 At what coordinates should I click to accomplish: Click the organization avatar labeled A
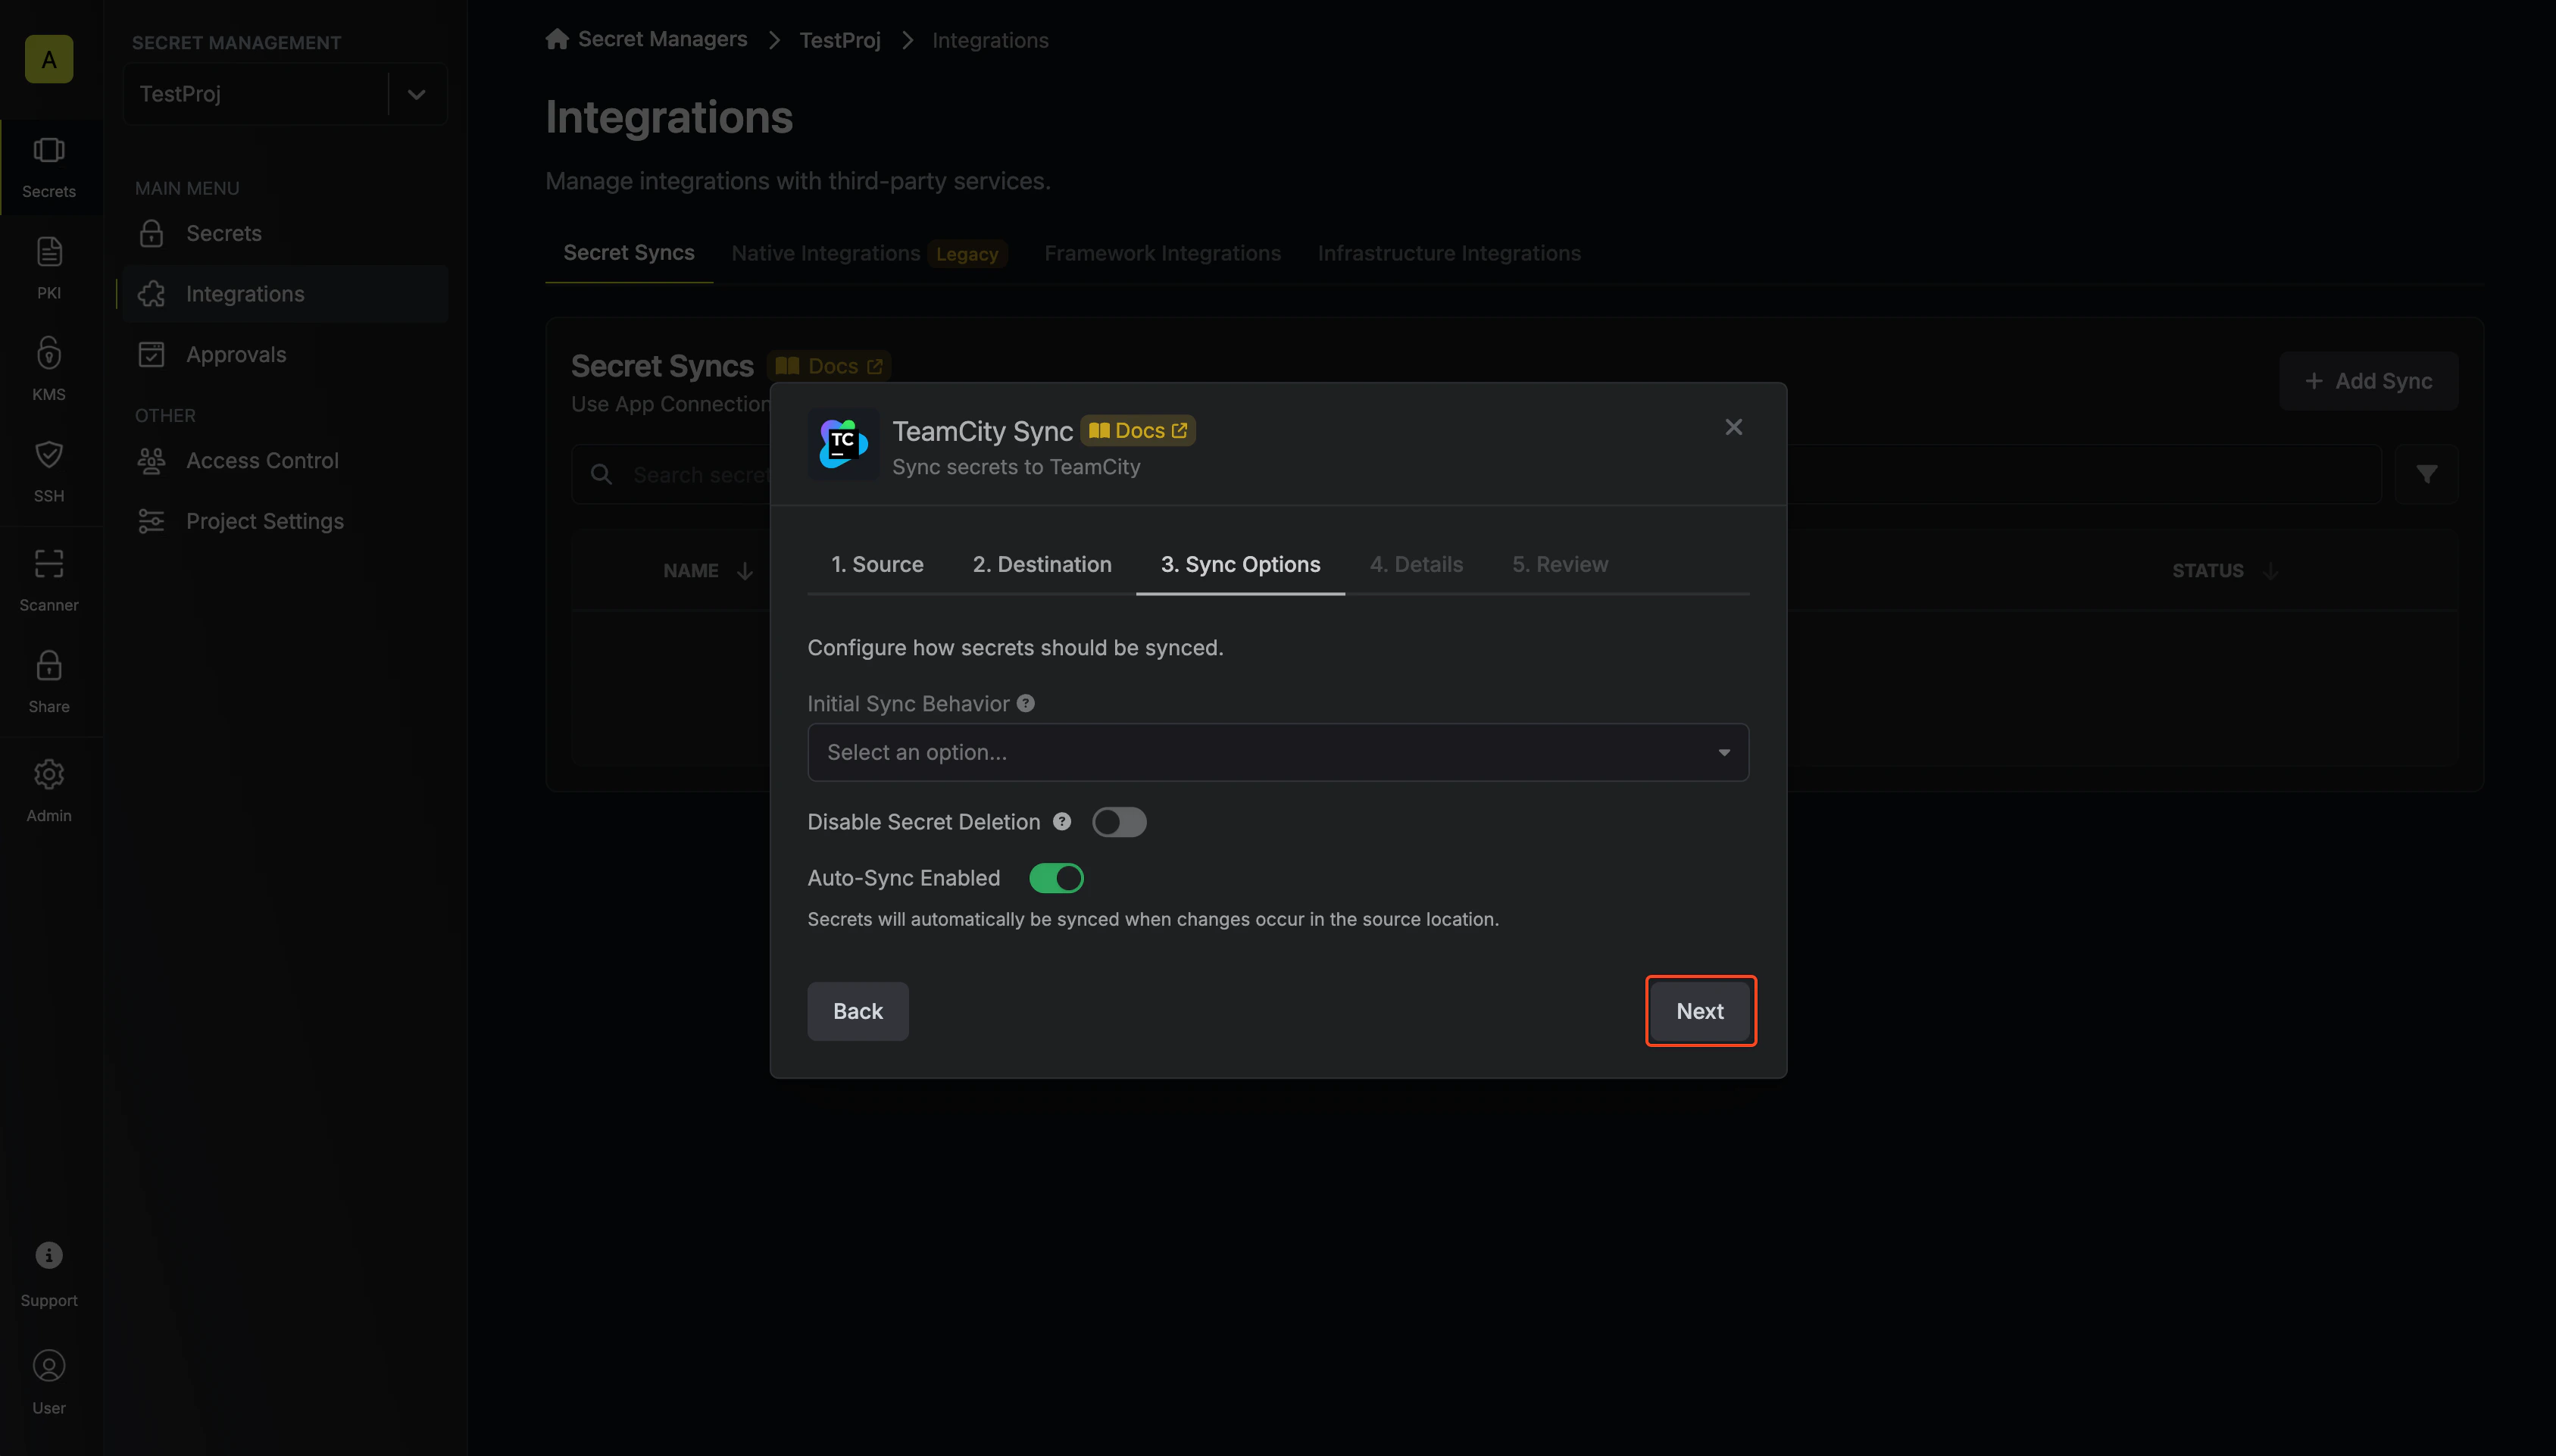click(x=49, y=59)
